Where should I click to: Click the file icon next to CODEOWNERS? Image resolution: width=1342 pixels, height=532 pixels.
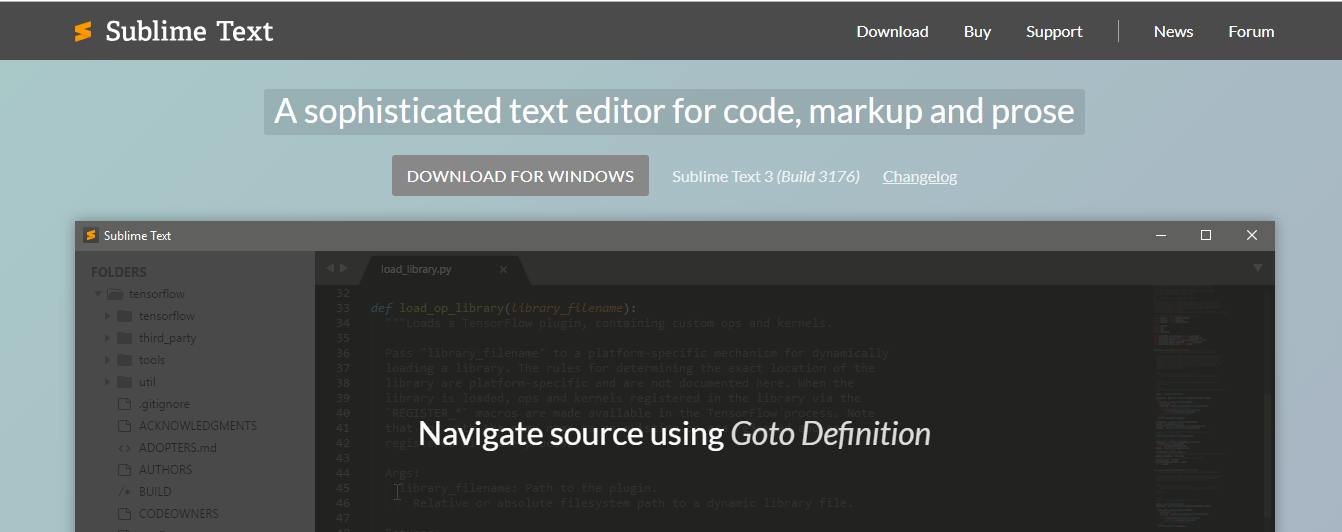pos(124,514)
